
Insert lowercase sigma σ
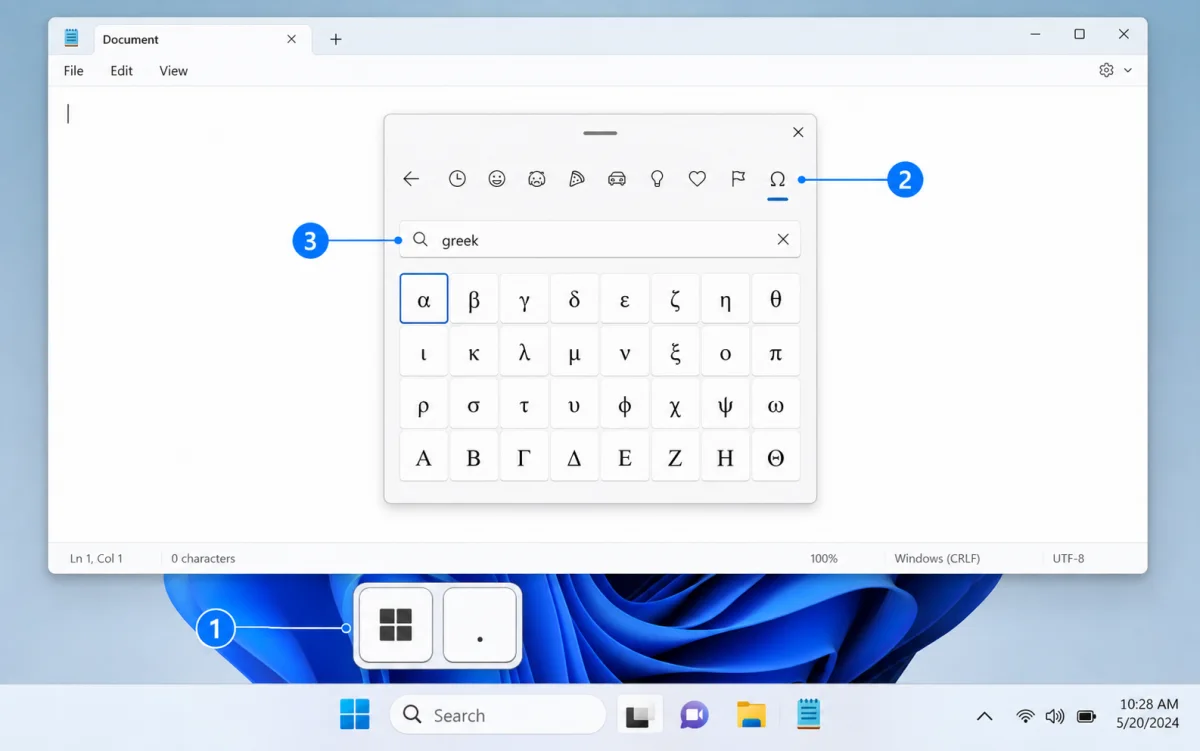(474, 405)
